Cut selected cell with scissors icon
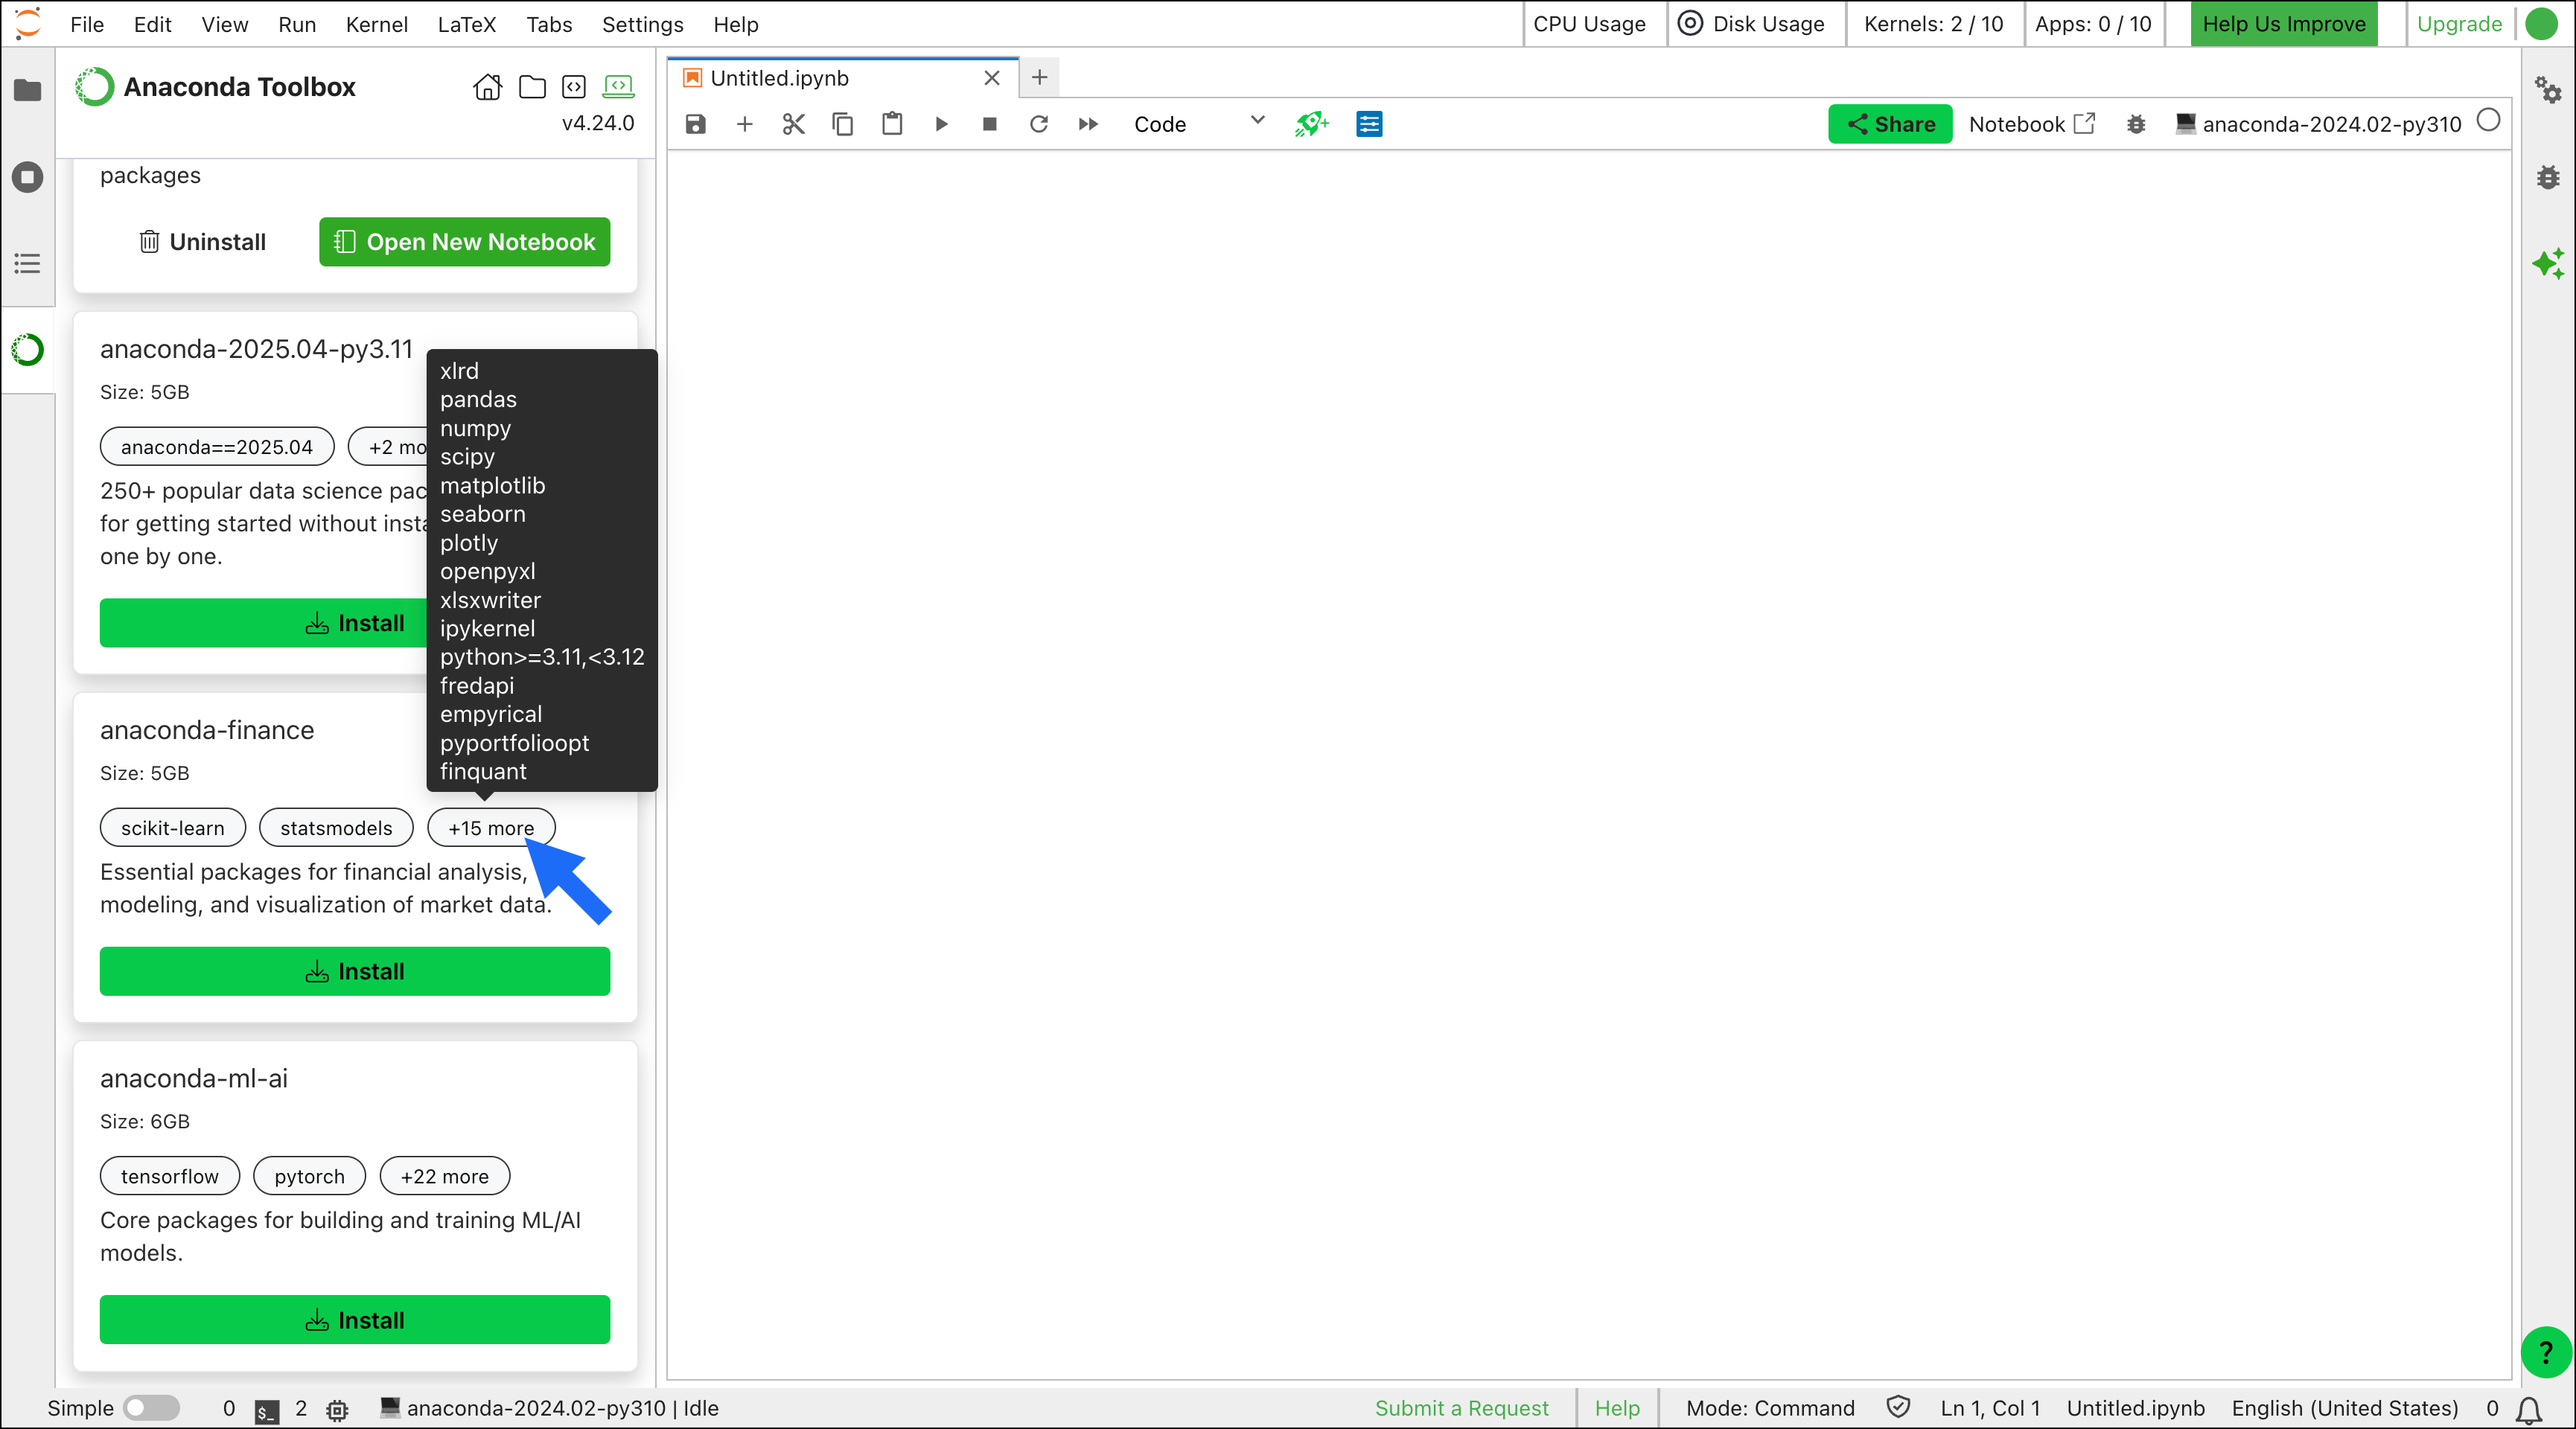 coord(793,124)
